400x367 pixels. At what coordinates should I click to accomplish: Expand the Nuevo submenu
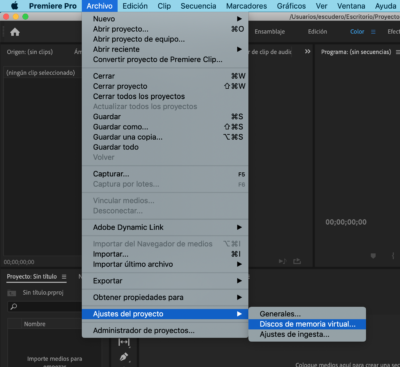(x=165, y=19)
